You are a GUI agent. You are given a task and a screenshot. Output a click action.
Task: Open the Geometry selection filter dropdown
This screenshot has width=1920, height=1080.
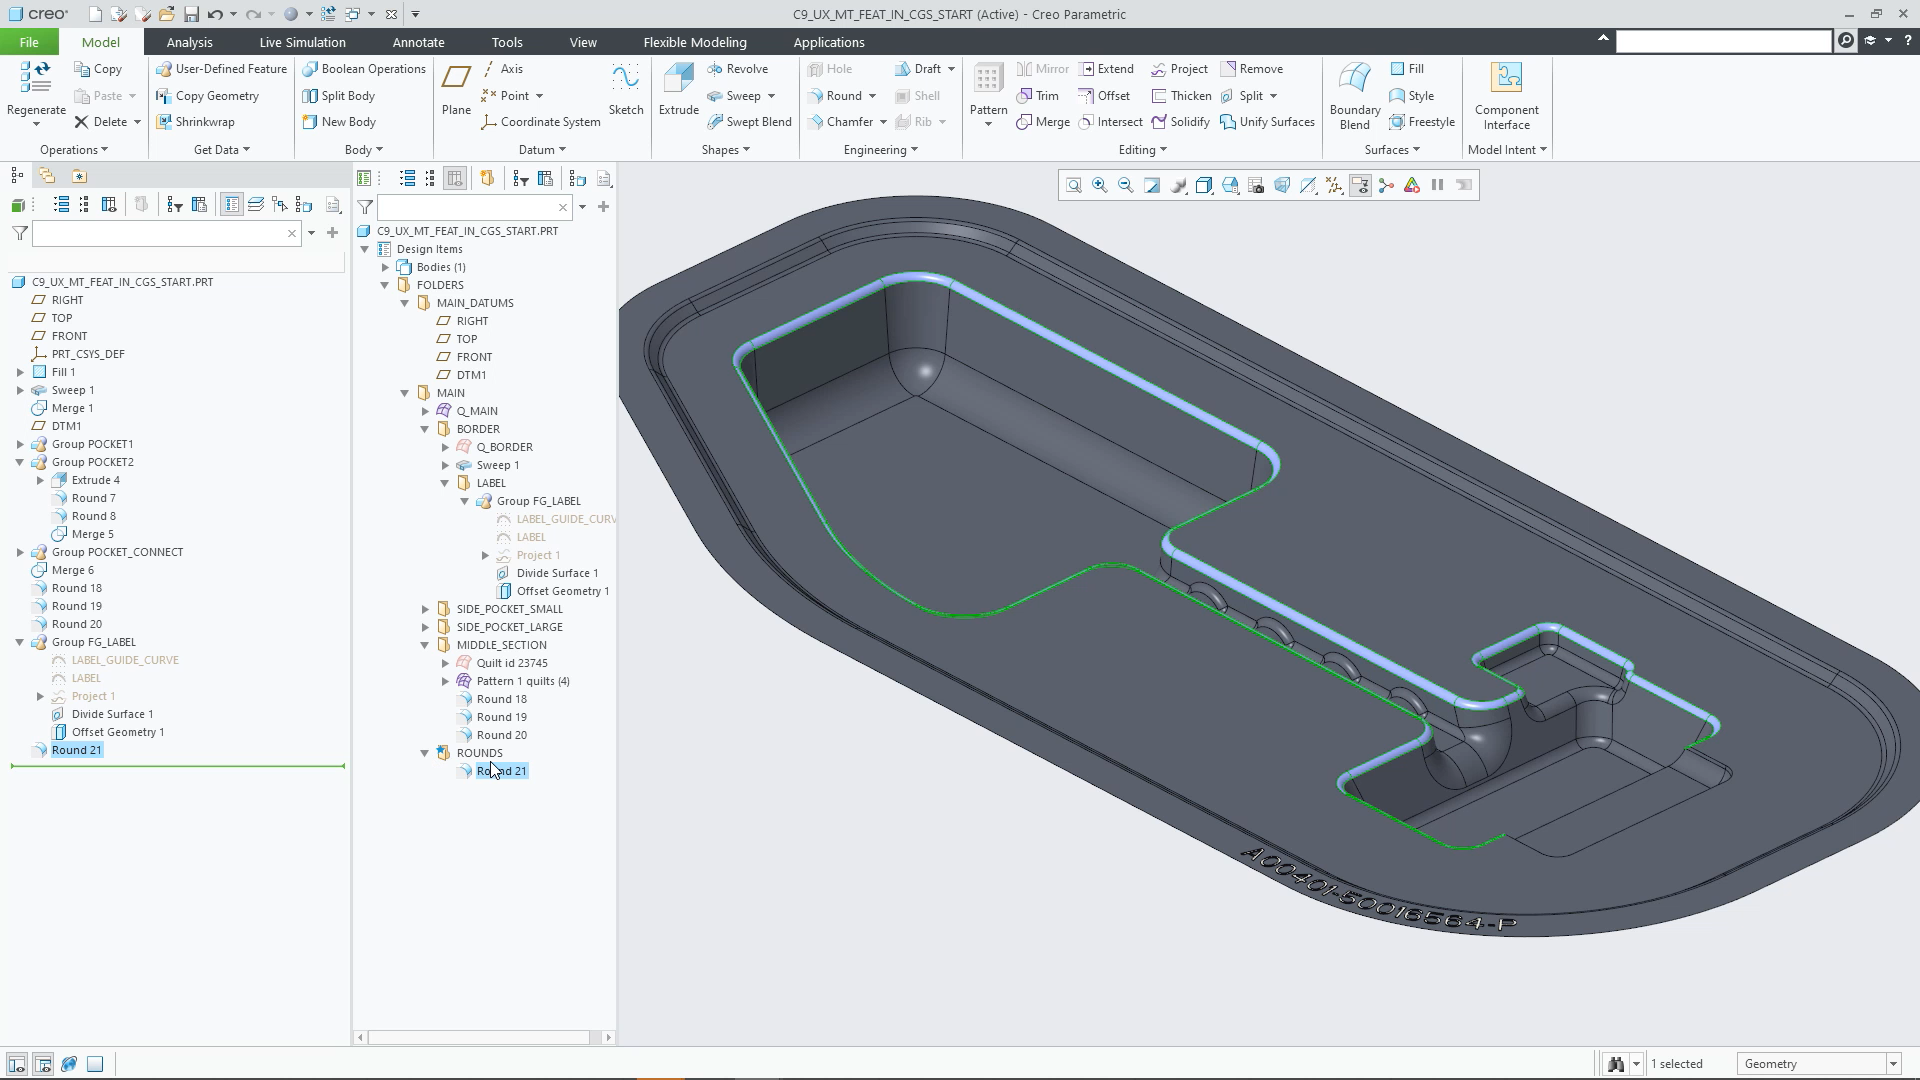(x=1892, y=1064)
